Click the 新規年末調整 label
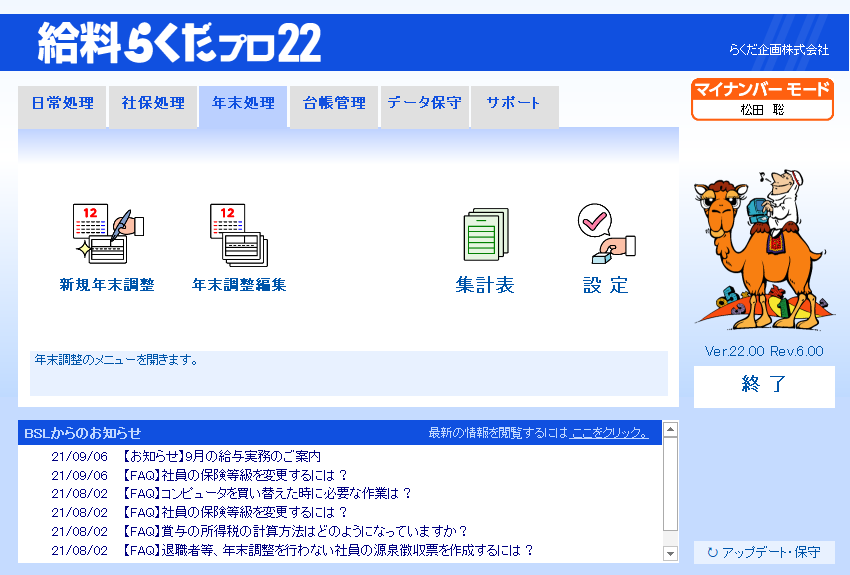This screenshot has width=850, height=575. pos(107,285)
